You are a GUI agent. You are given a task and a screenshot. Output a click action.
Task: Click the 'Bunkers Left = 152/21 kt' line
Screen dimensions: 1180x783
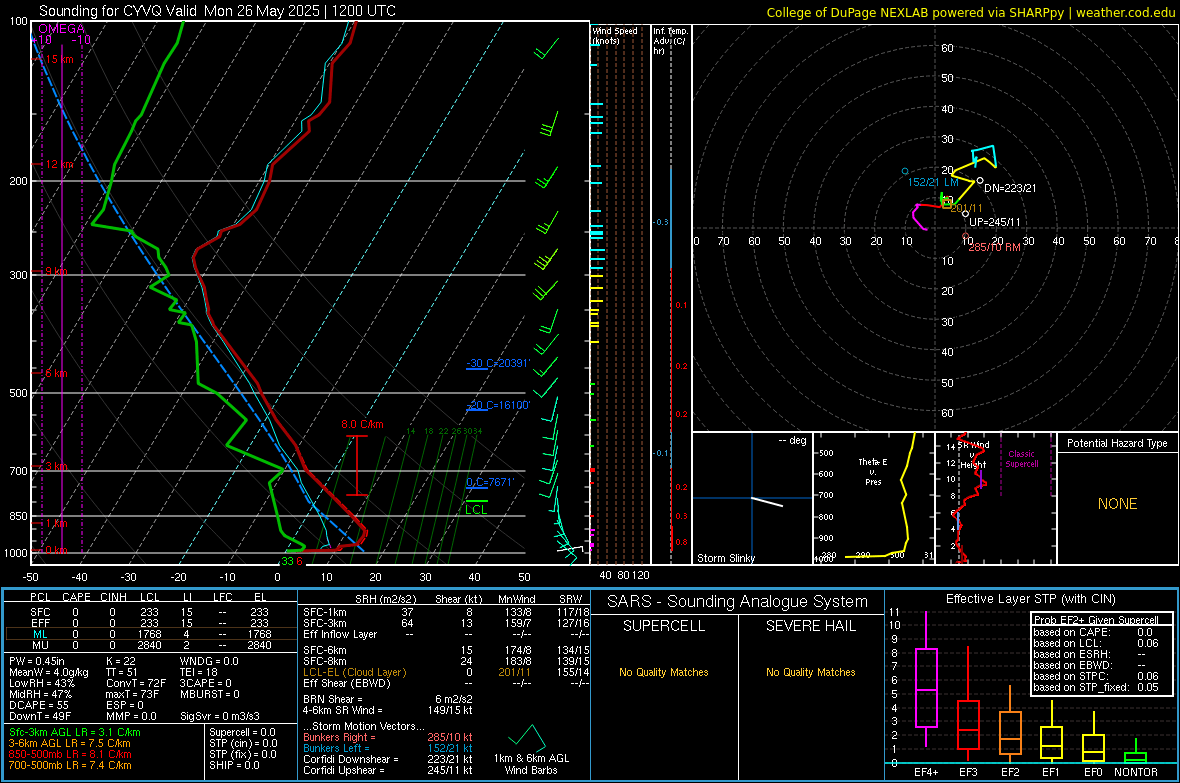tap(388, 748)
